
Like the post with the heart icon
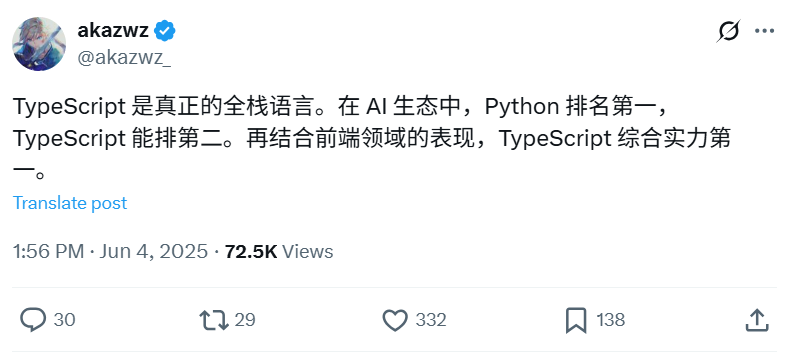[394, 320]
